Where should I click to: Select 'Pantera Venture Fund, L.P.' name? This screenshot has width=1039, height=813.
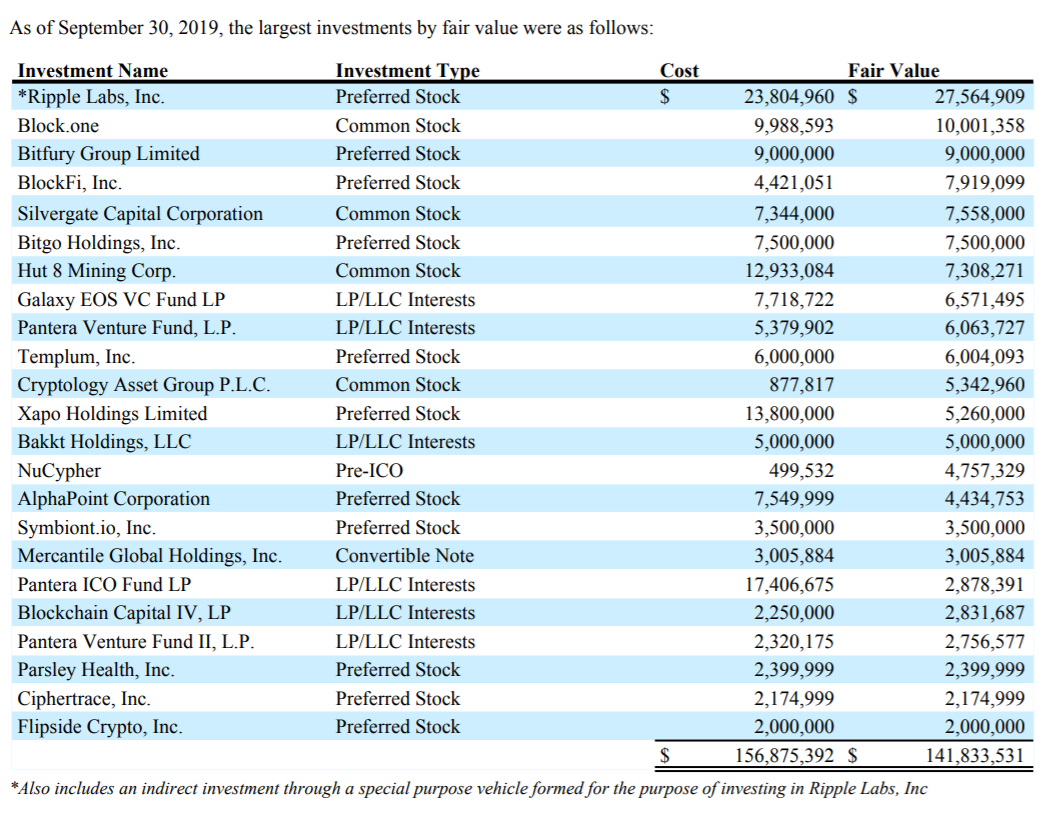click(127, 328)
